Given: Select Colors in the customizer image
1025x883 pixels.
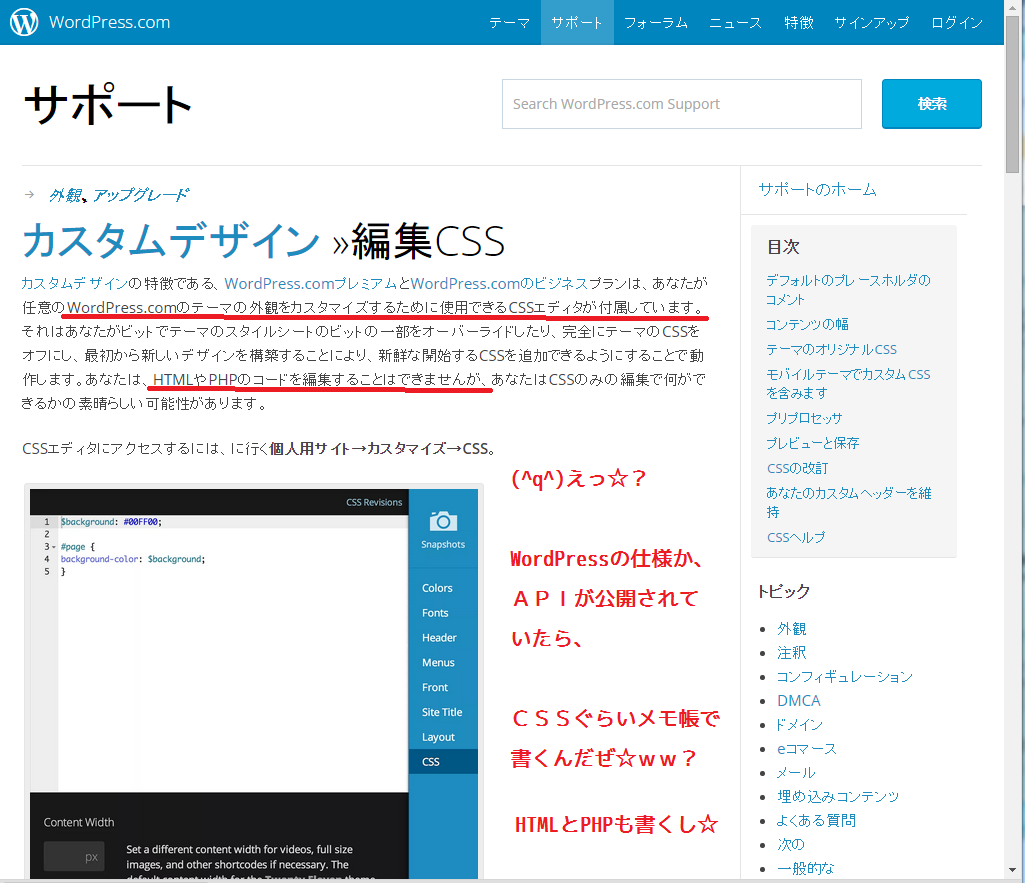Looking at the screenshot, I should coord(437,588).
